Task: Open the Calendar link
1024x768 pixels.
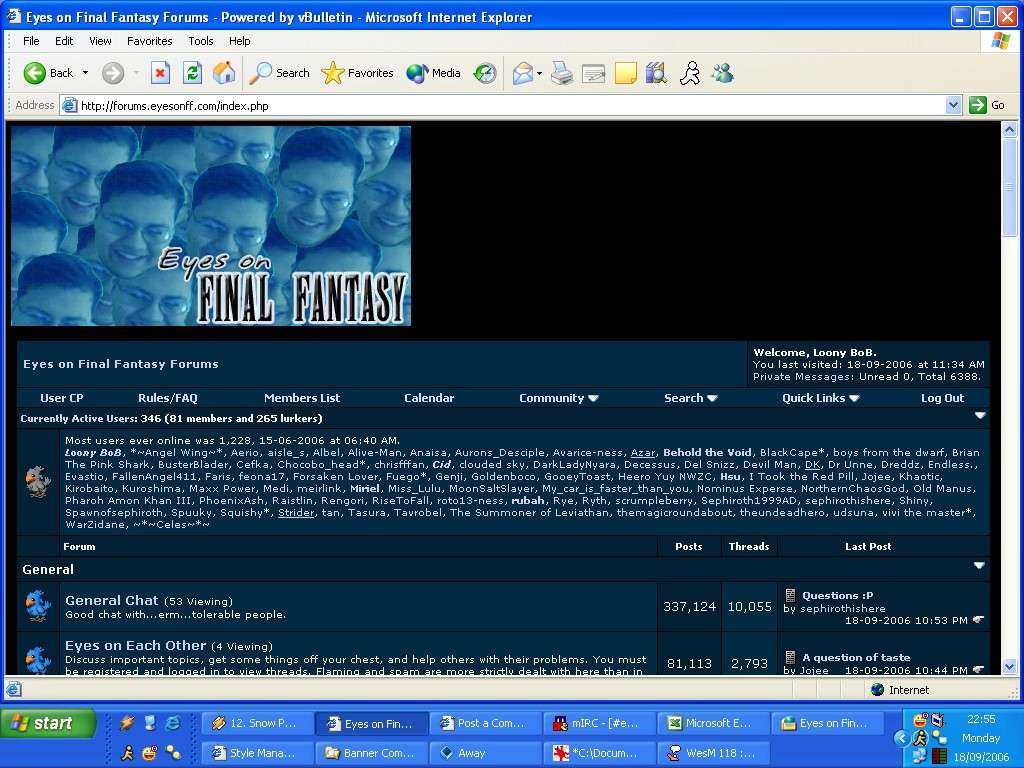Action: (x=429, y=398)
